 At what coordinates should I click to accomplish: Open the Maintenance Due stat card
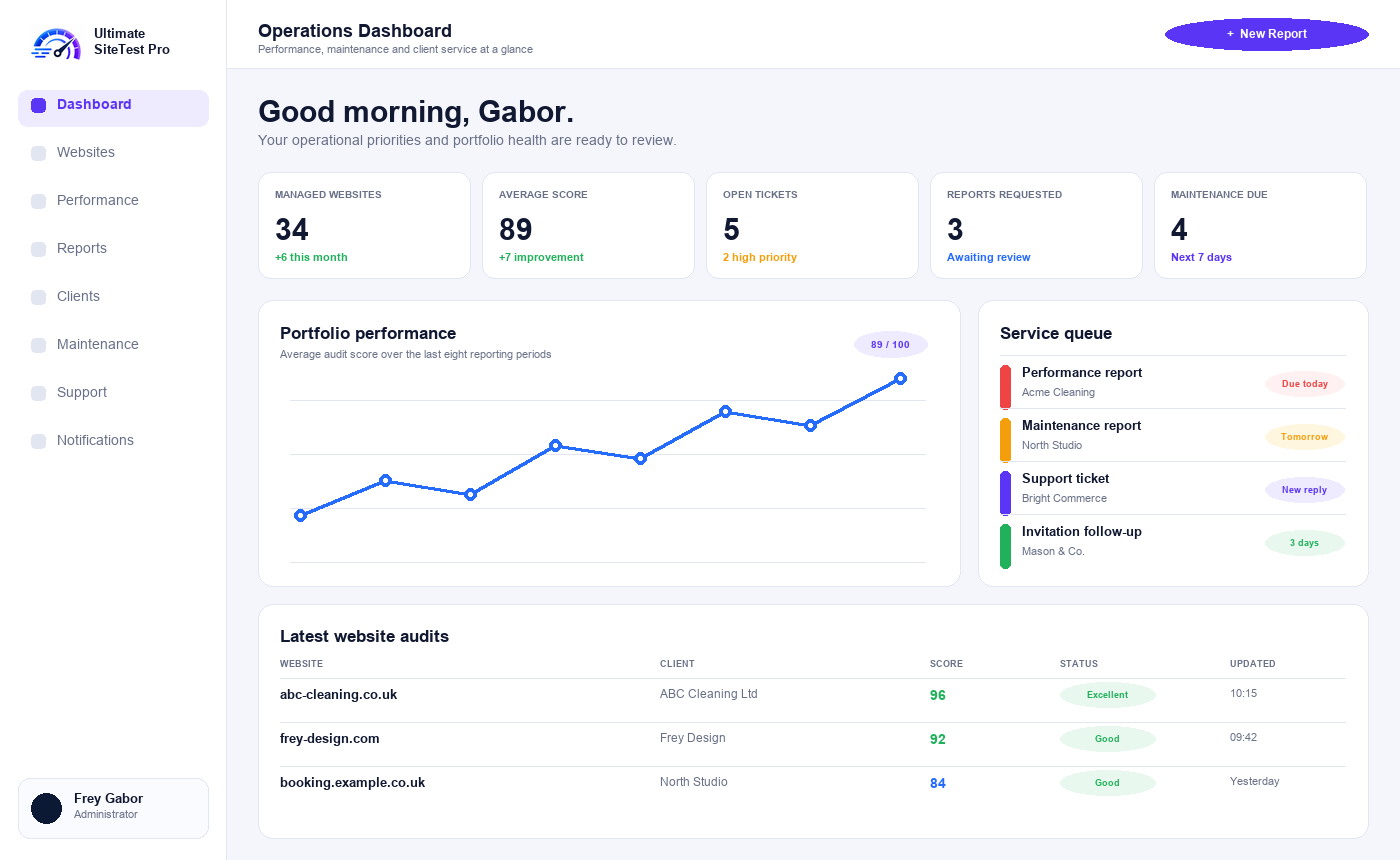point(1260,225)
